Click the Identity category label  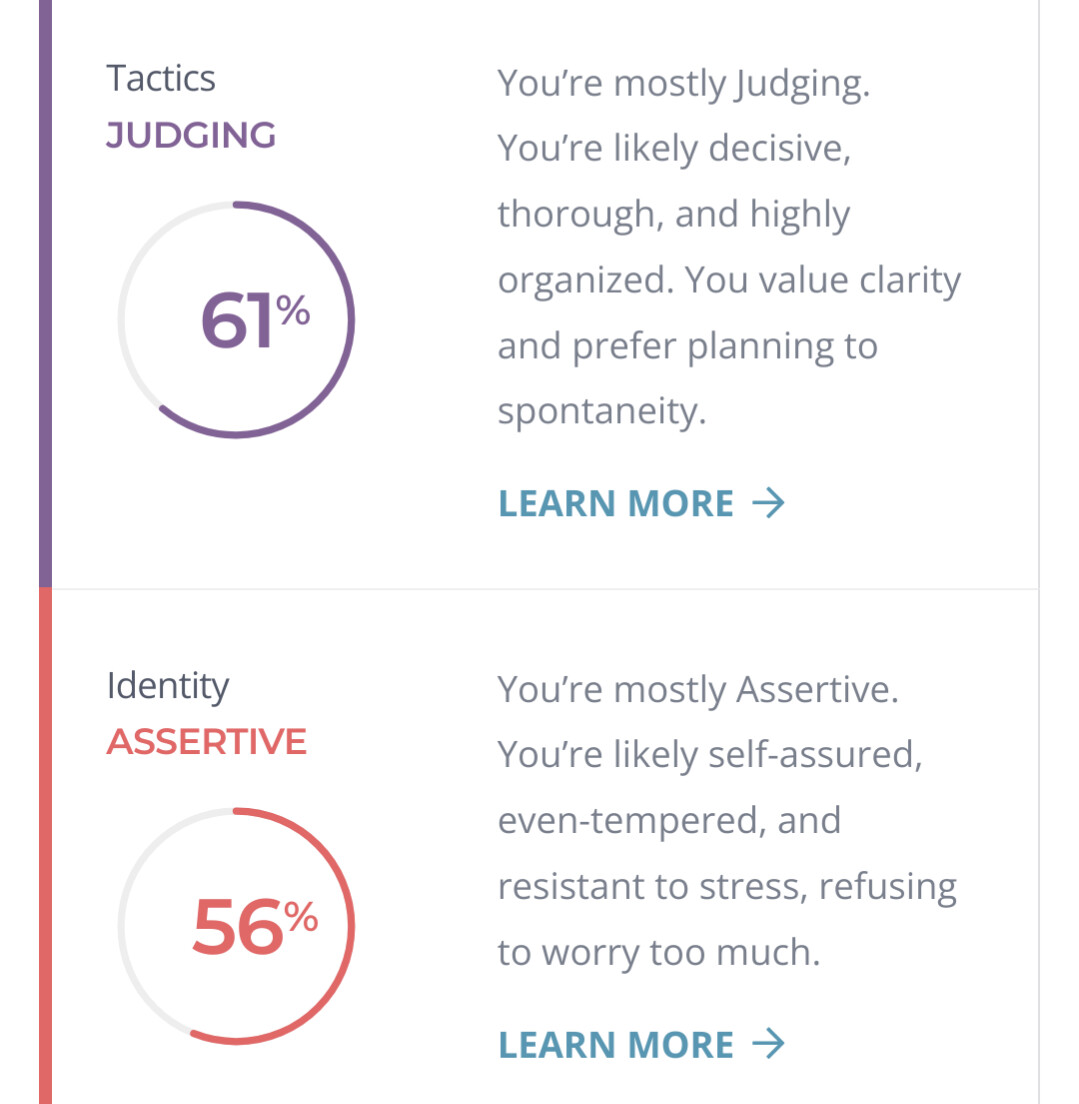coord(168,686)
